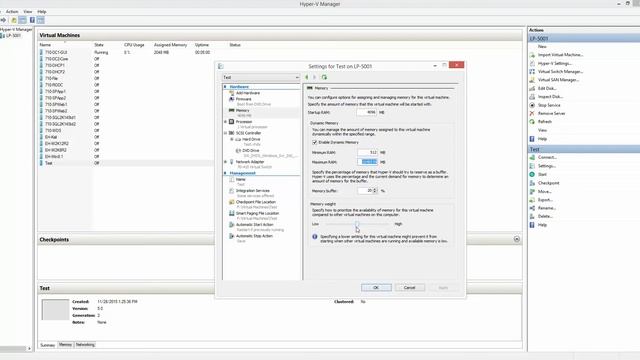Select Smart Paging File Location setting
The height and width of the screenshot is (360, 640).
tap(257, 213)
